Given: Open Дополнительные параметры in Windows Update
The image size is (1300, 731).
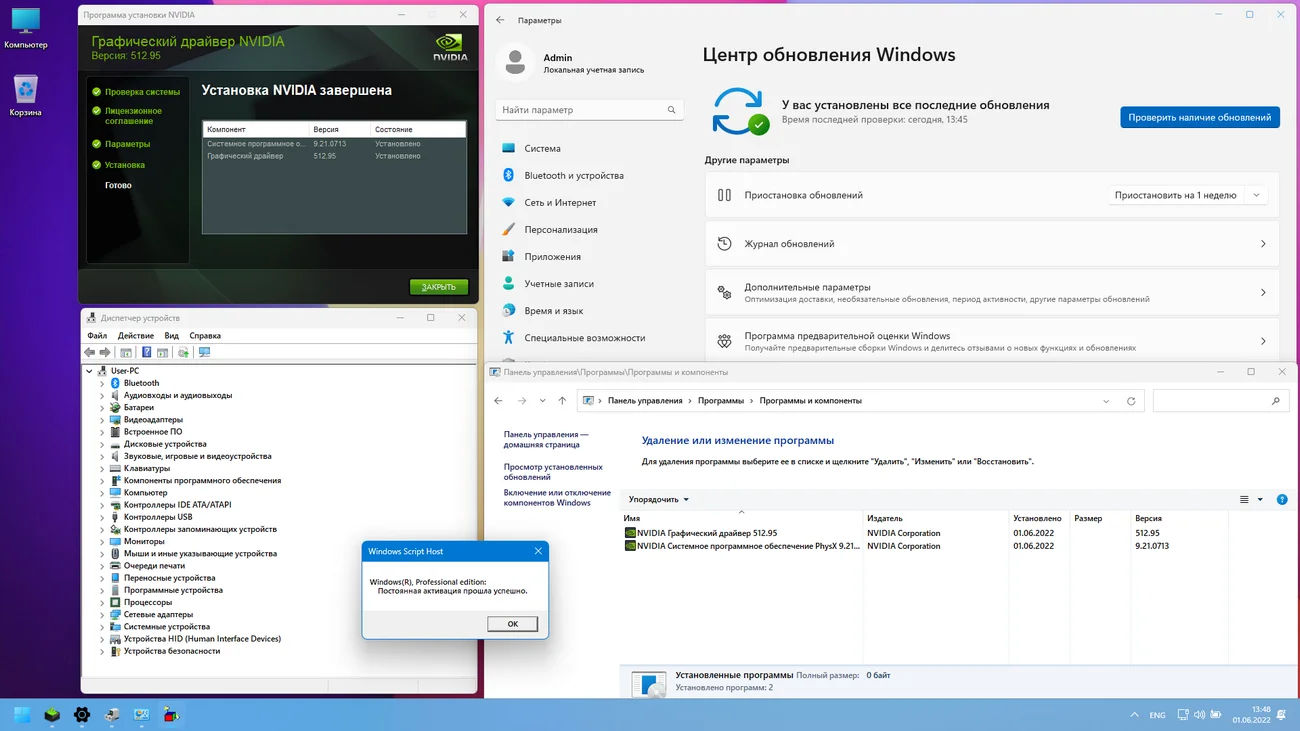Looking at the screenshot, I should (992, 292).
